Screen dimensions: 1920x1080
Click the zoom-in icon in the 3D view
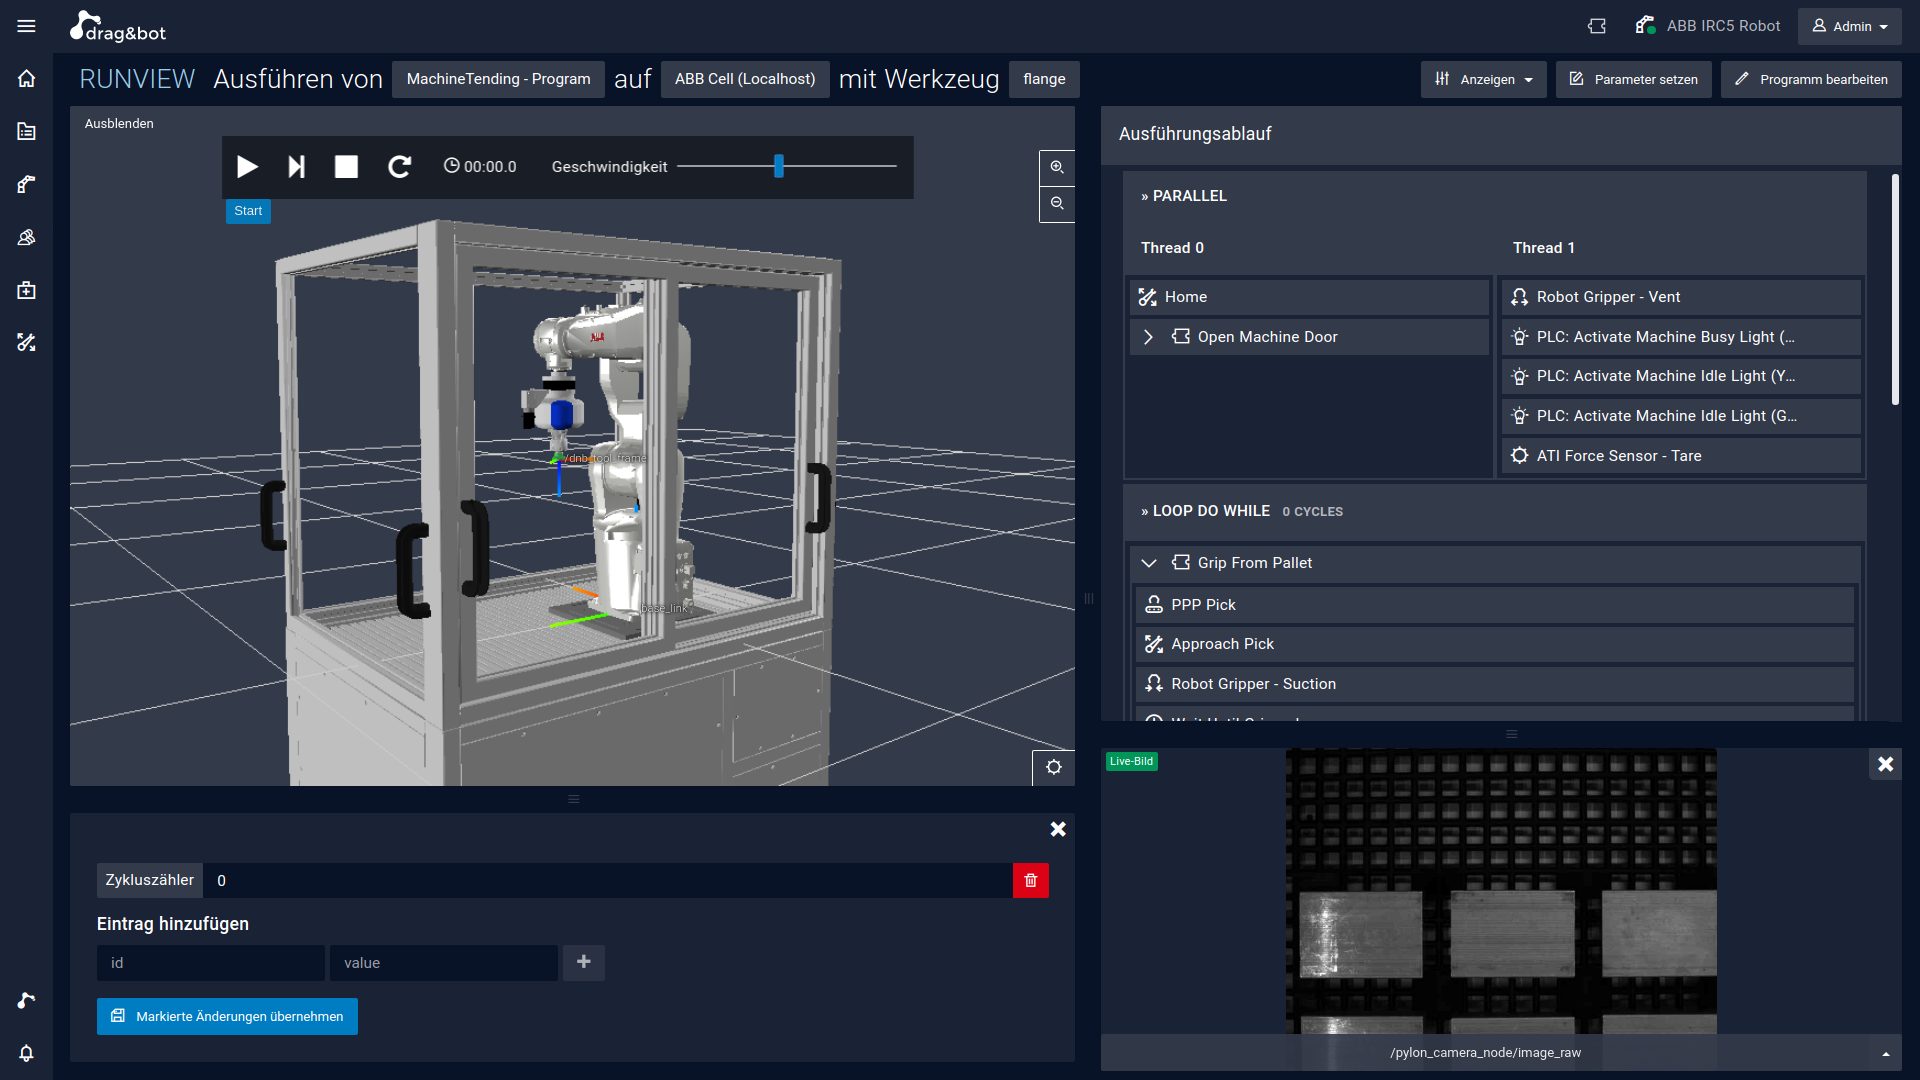click(x=1057, y=167)
